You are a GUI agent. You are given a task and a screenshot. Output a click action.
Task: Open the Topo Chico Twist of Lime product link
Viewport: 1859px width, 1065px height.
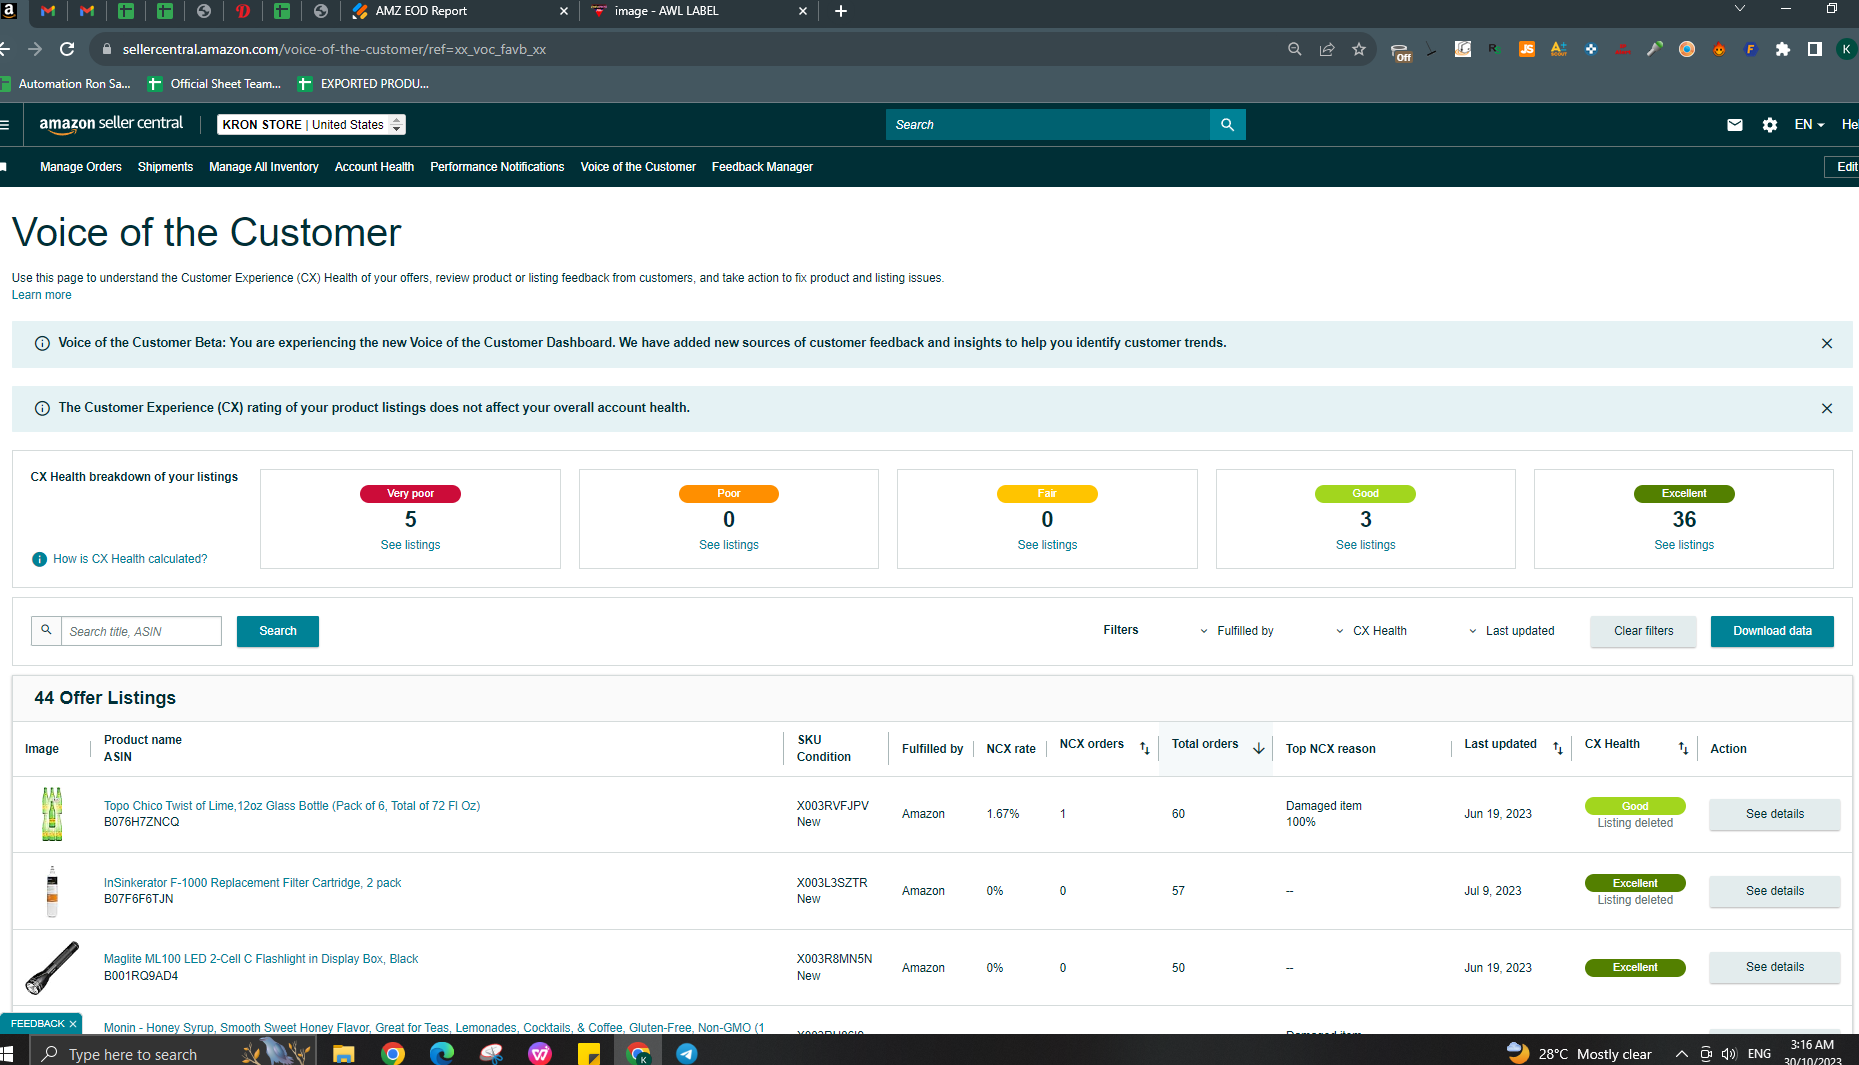click(292, 806)
